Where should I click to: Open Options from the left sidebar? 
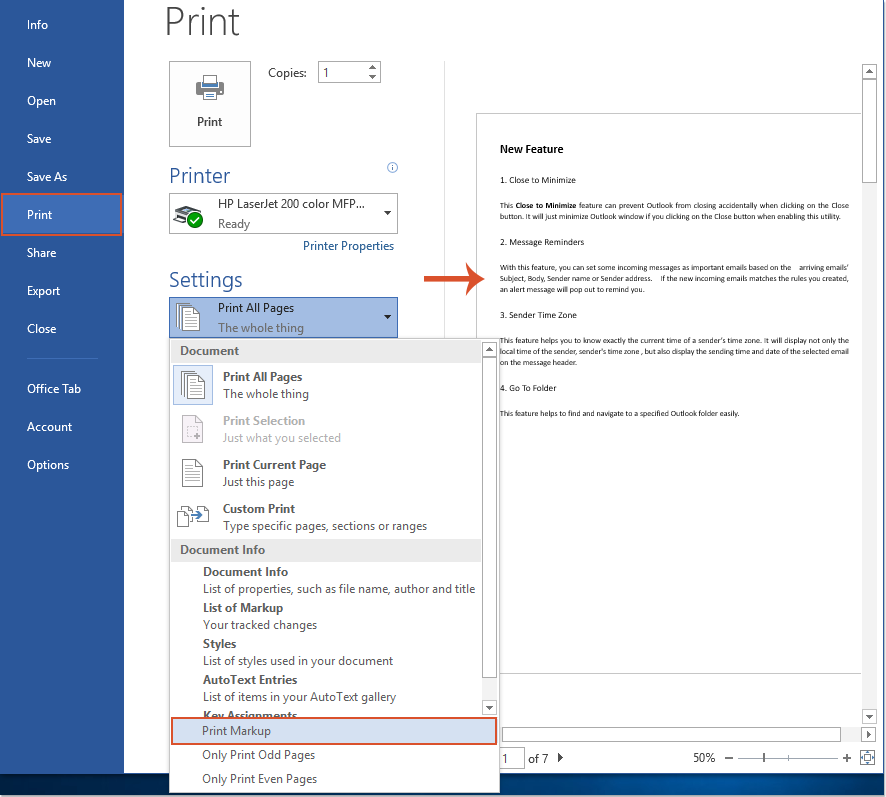(x=48, y=464)
